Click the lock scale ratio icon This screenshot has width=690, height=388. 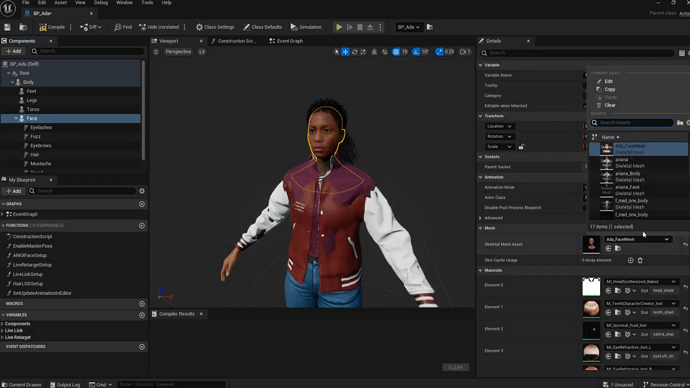pos(521,147)
